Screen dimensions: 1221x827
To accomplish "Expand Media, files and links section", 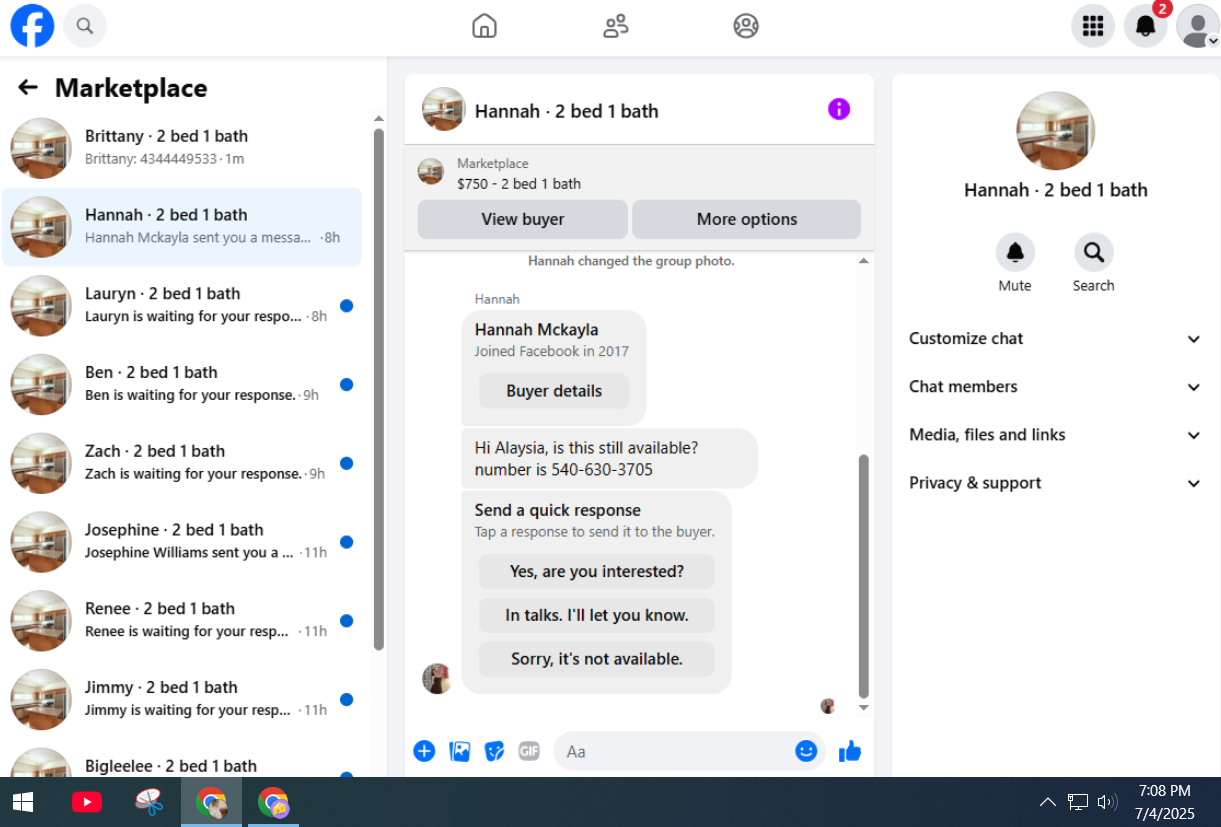I will [1055, 435].
